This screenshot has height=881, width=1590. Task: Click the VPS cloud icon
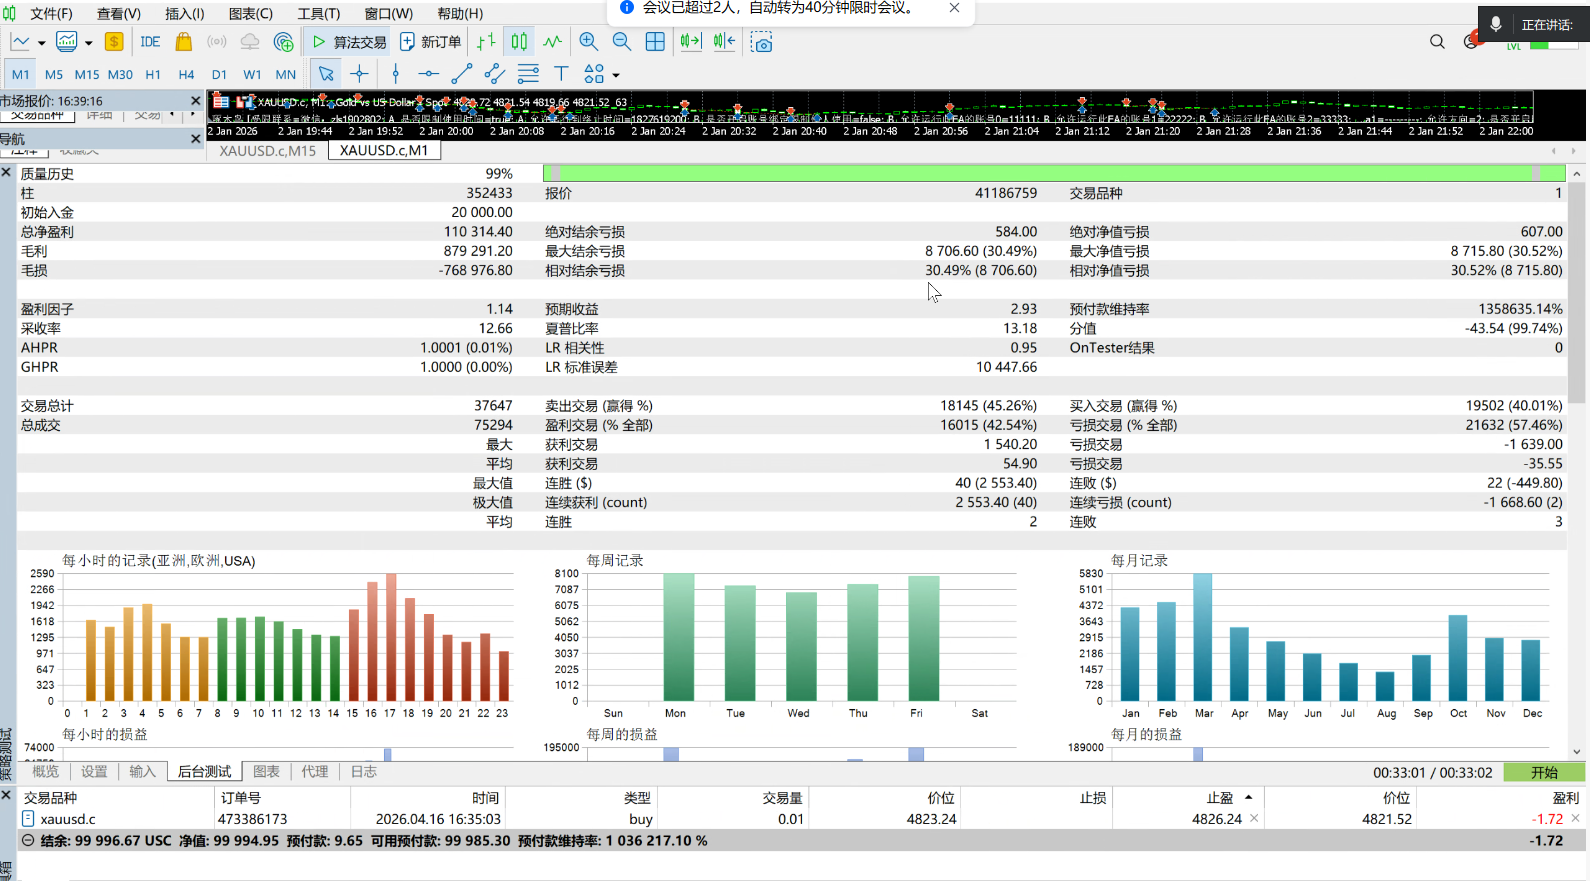pos(250,42)
